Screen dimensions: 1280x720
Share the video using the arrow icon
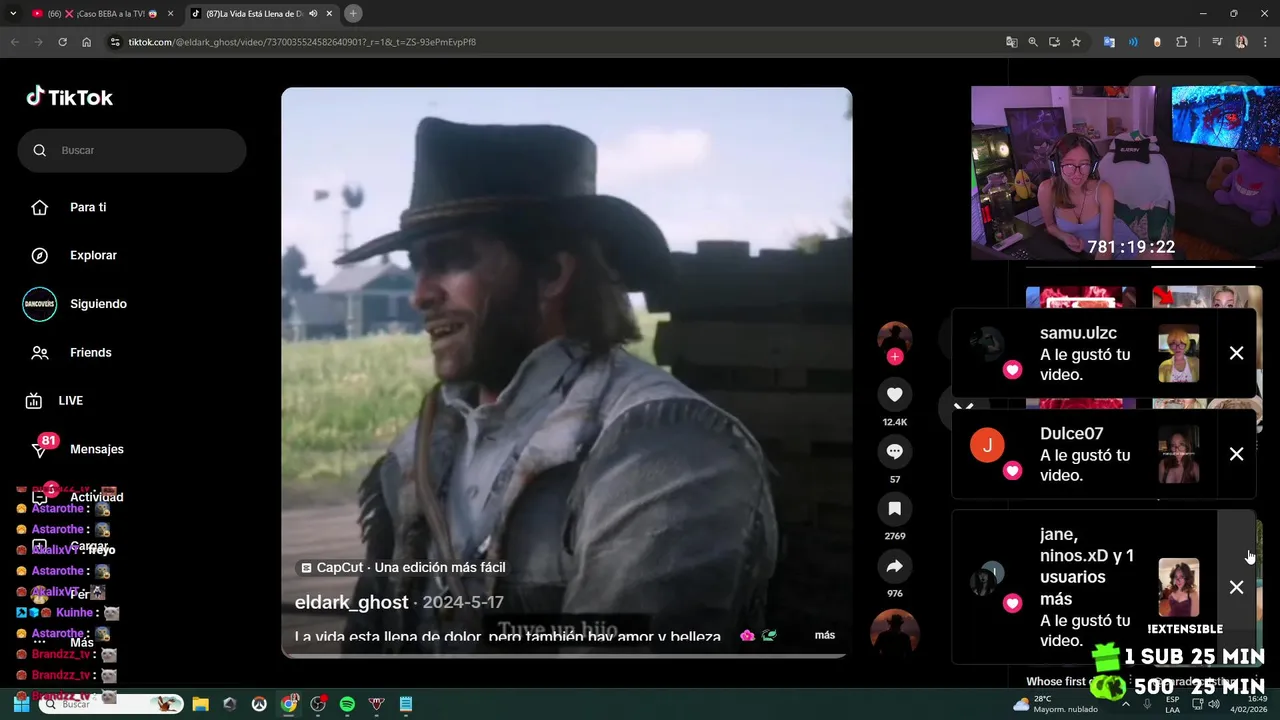[x=894, y=567]
